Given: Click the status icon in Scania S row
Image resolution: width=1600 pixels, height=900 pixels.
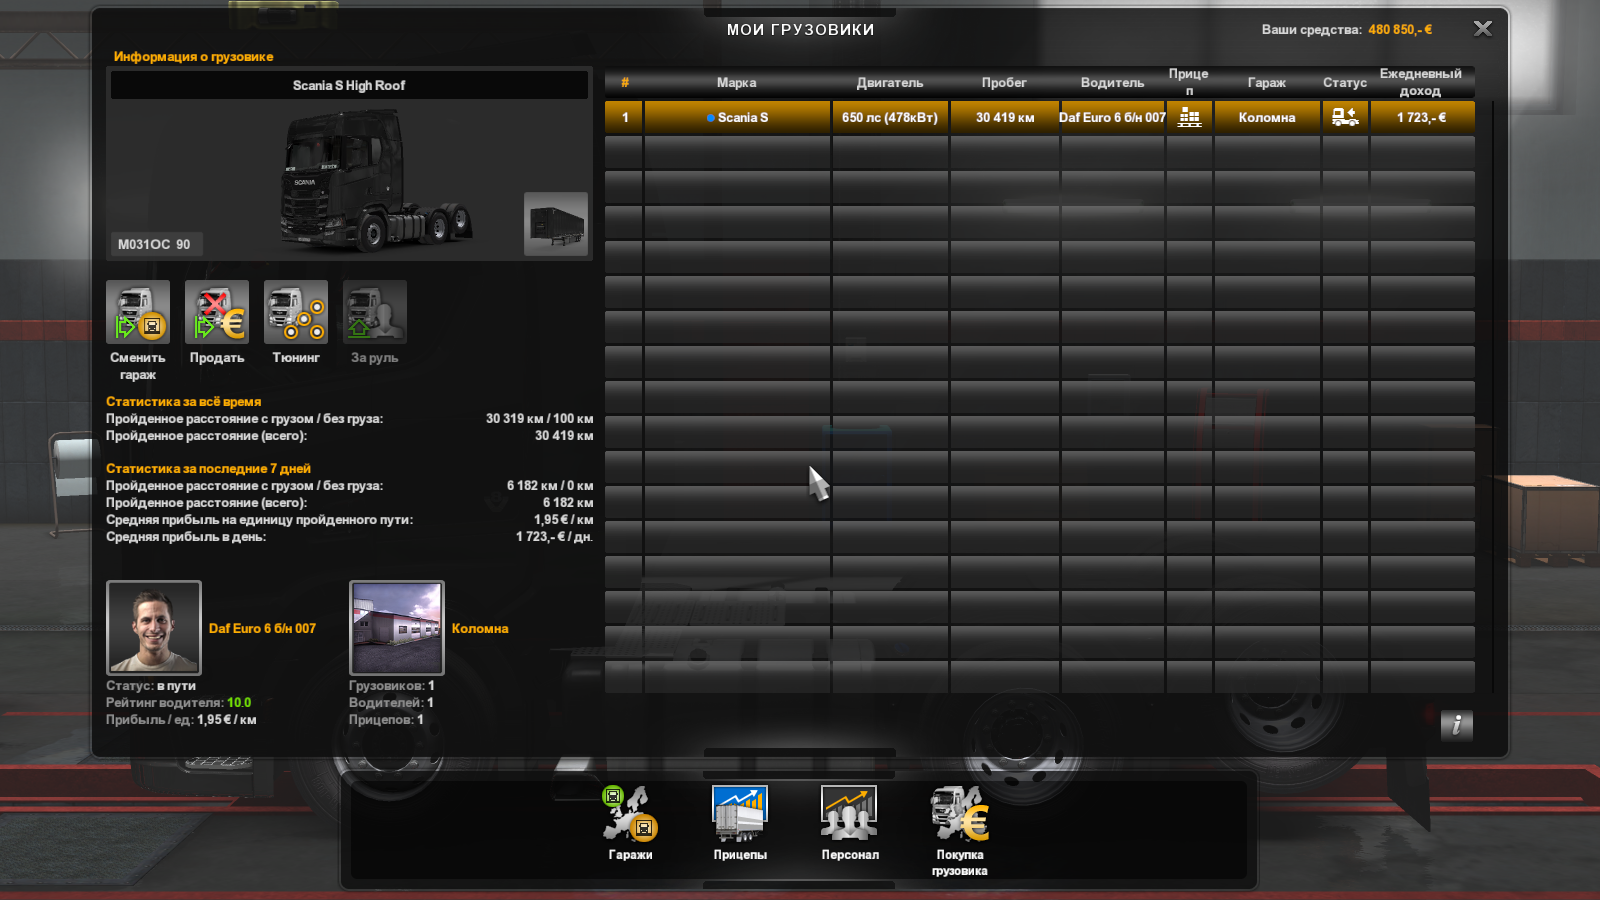Looking at the screenshot, I should [1345, 117].
